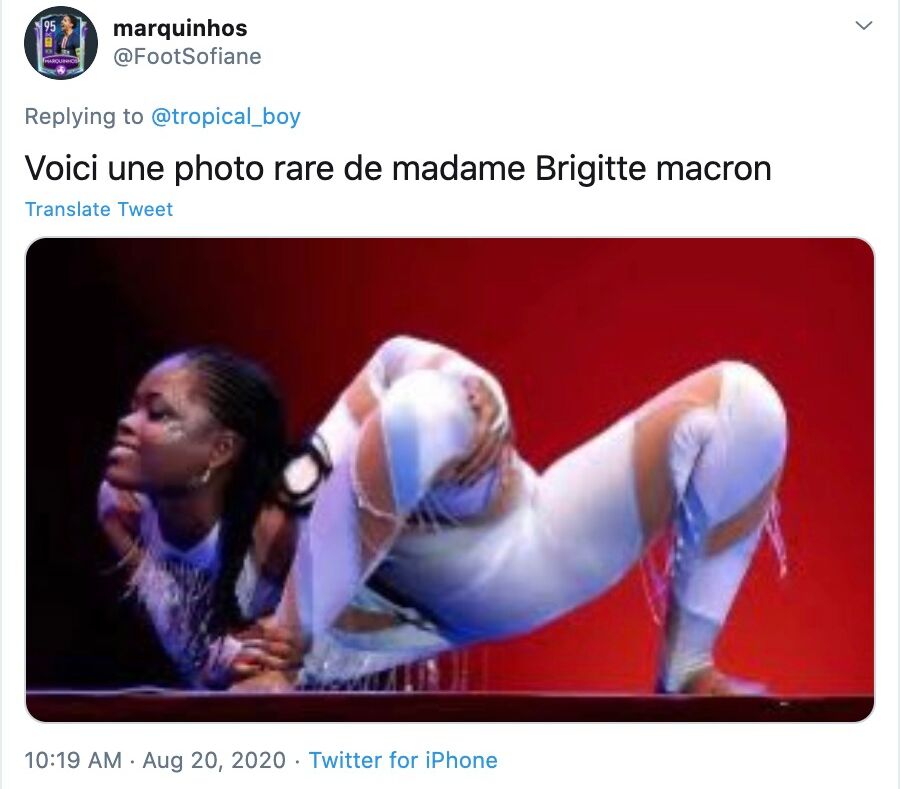This screenshot has height=789, width=900.
Task: Select the @FootSofiane handle
Action: coord(187,56)
